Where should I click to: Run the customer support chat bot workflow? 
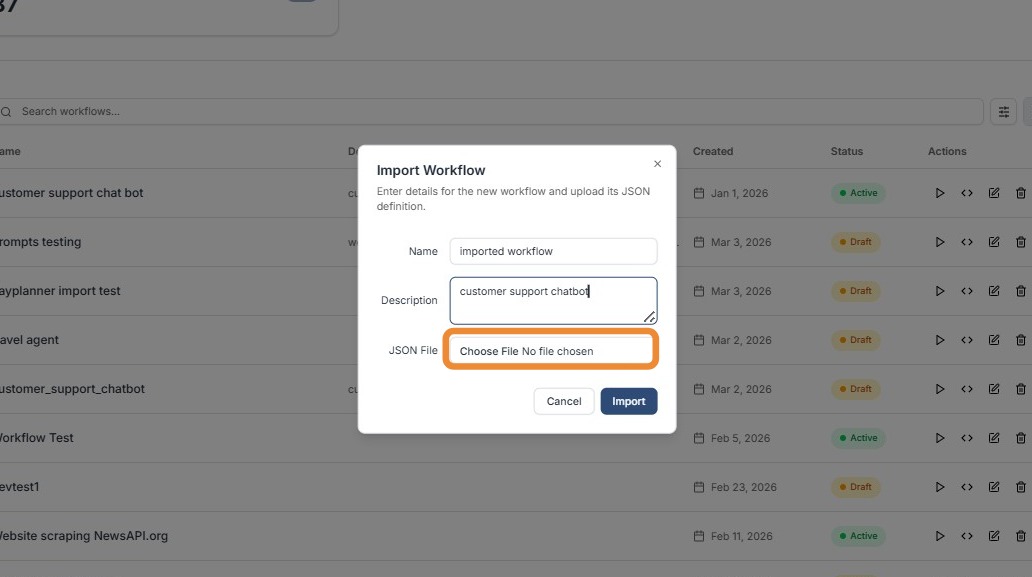(x=940, y=193)
